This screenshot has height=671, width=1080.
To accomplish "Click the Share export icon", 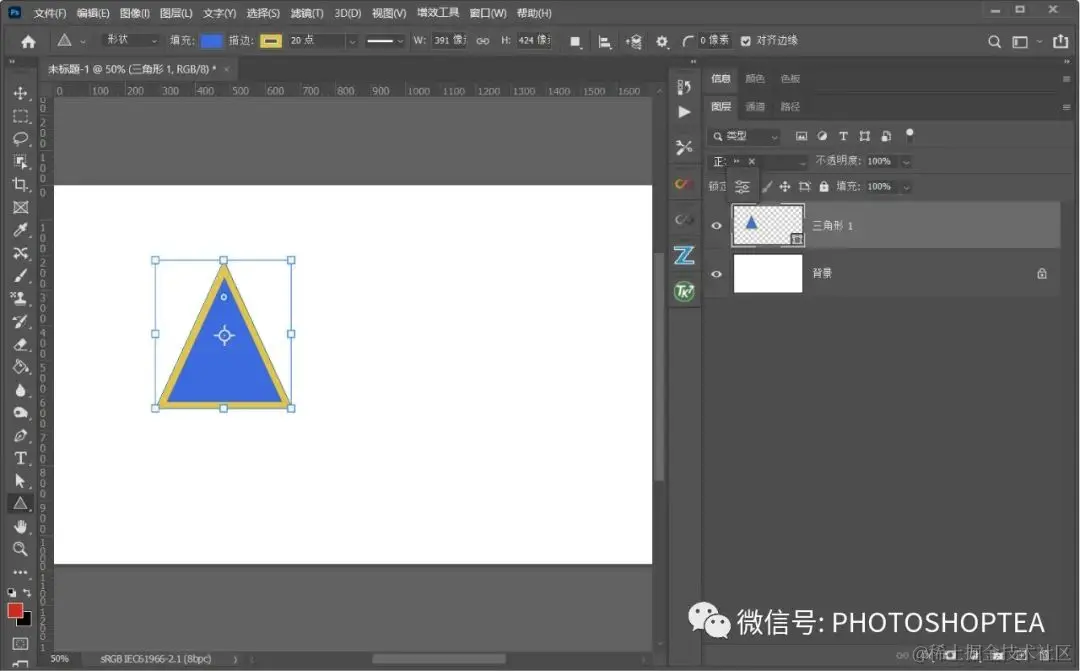I will click(x=1060, y=41).
